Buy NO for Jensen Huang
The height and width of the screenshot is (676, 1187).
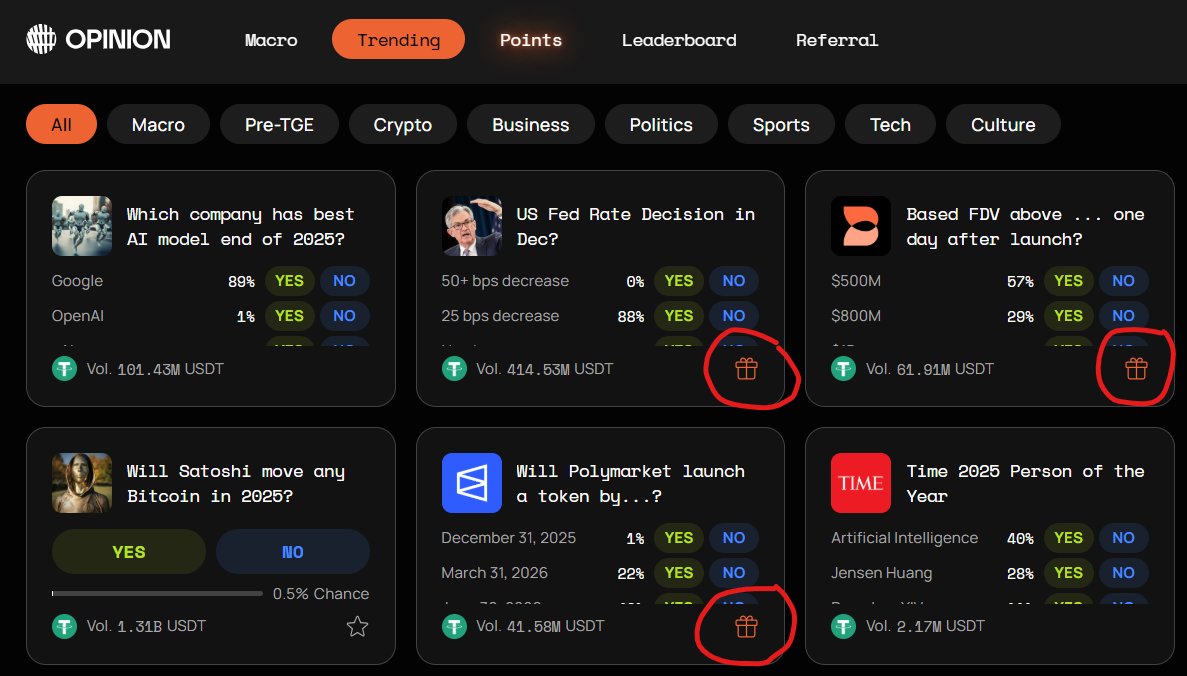[x=1123, y=573]
